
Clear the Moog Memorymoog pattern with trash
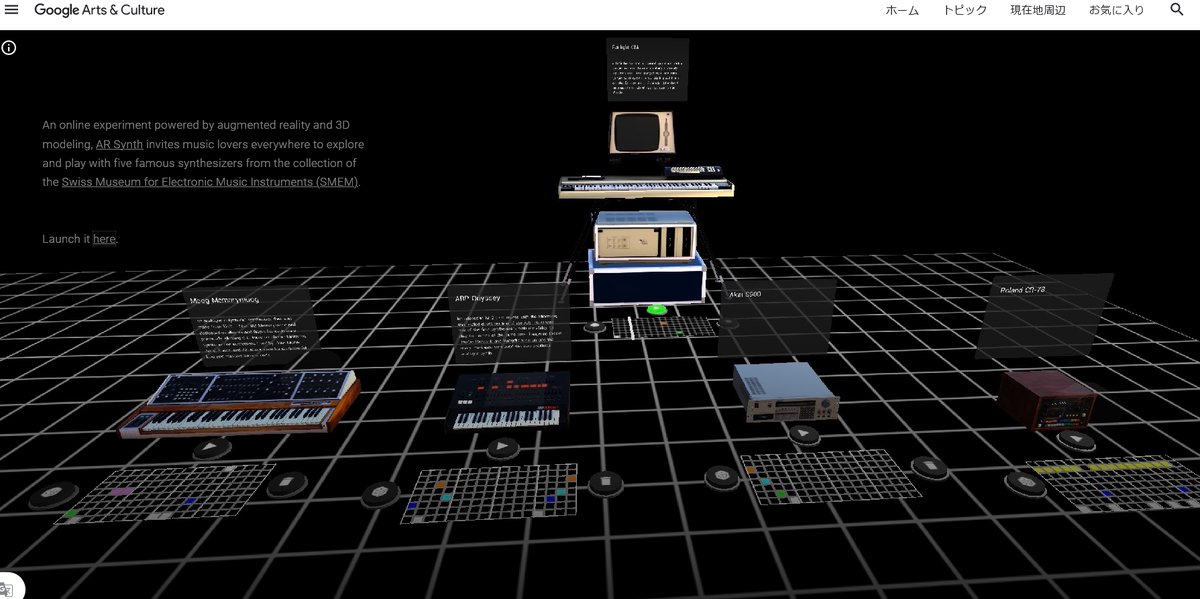click(x=286, y=485)
